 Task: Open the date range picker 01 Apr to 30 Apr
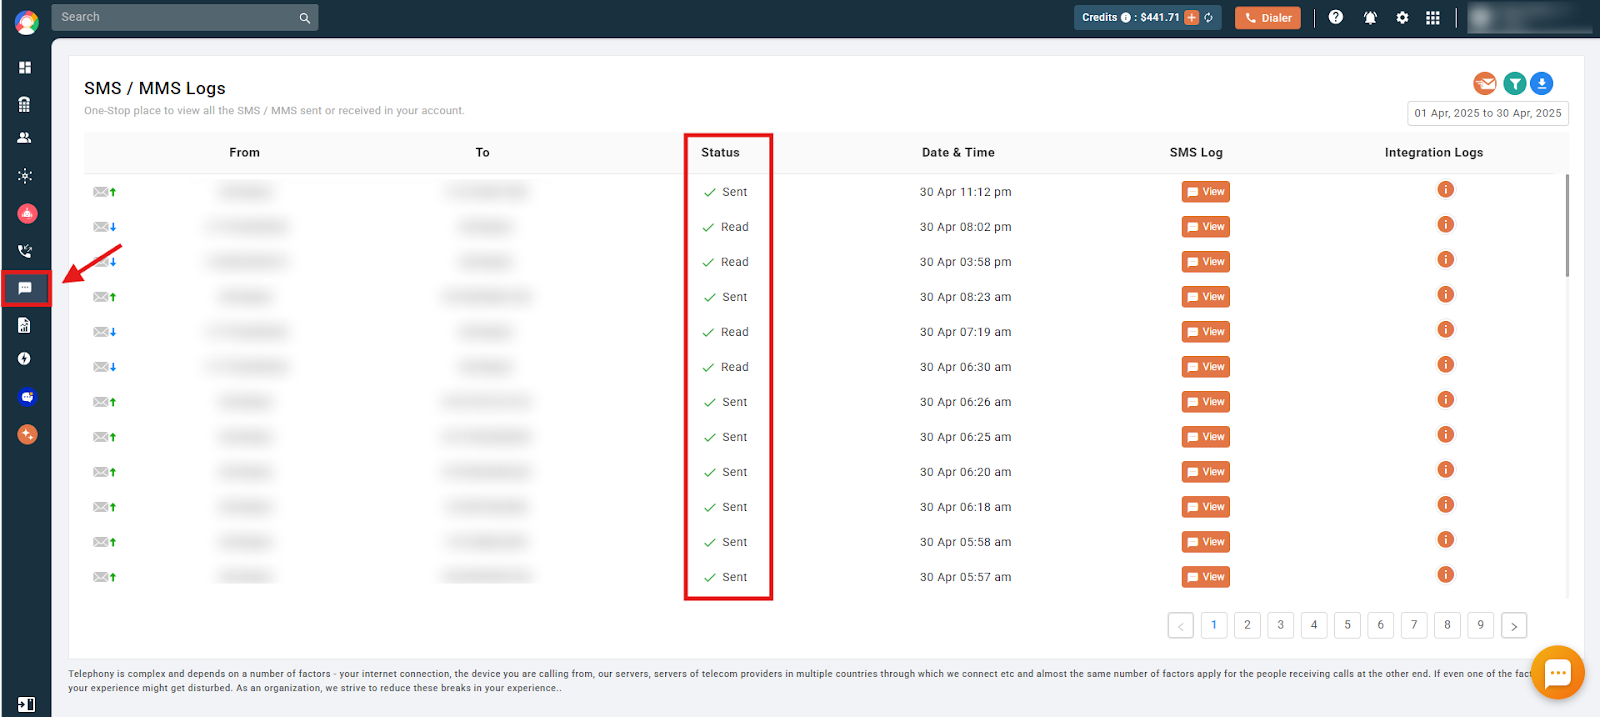click(x=1488, y=113)
